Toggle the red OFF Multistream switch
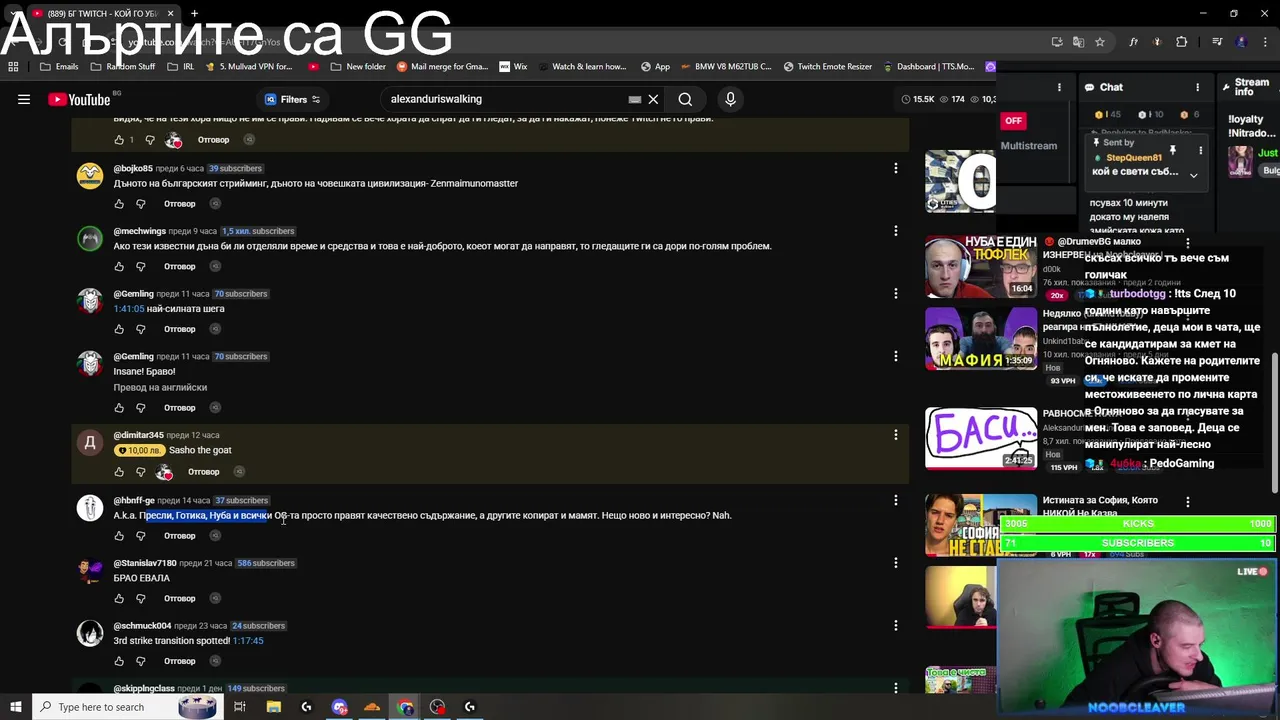Screen dimensions: 1280x720 tap(1013, 121)
